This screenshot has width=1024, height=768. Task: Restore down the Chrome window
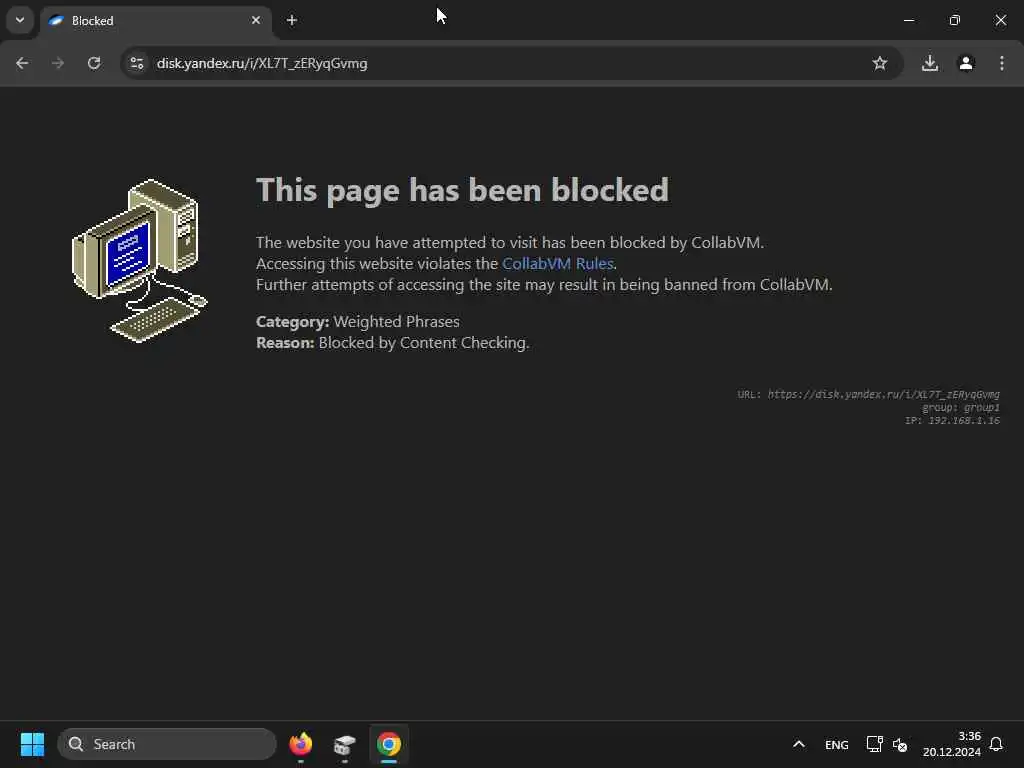(x=955, y=20)
